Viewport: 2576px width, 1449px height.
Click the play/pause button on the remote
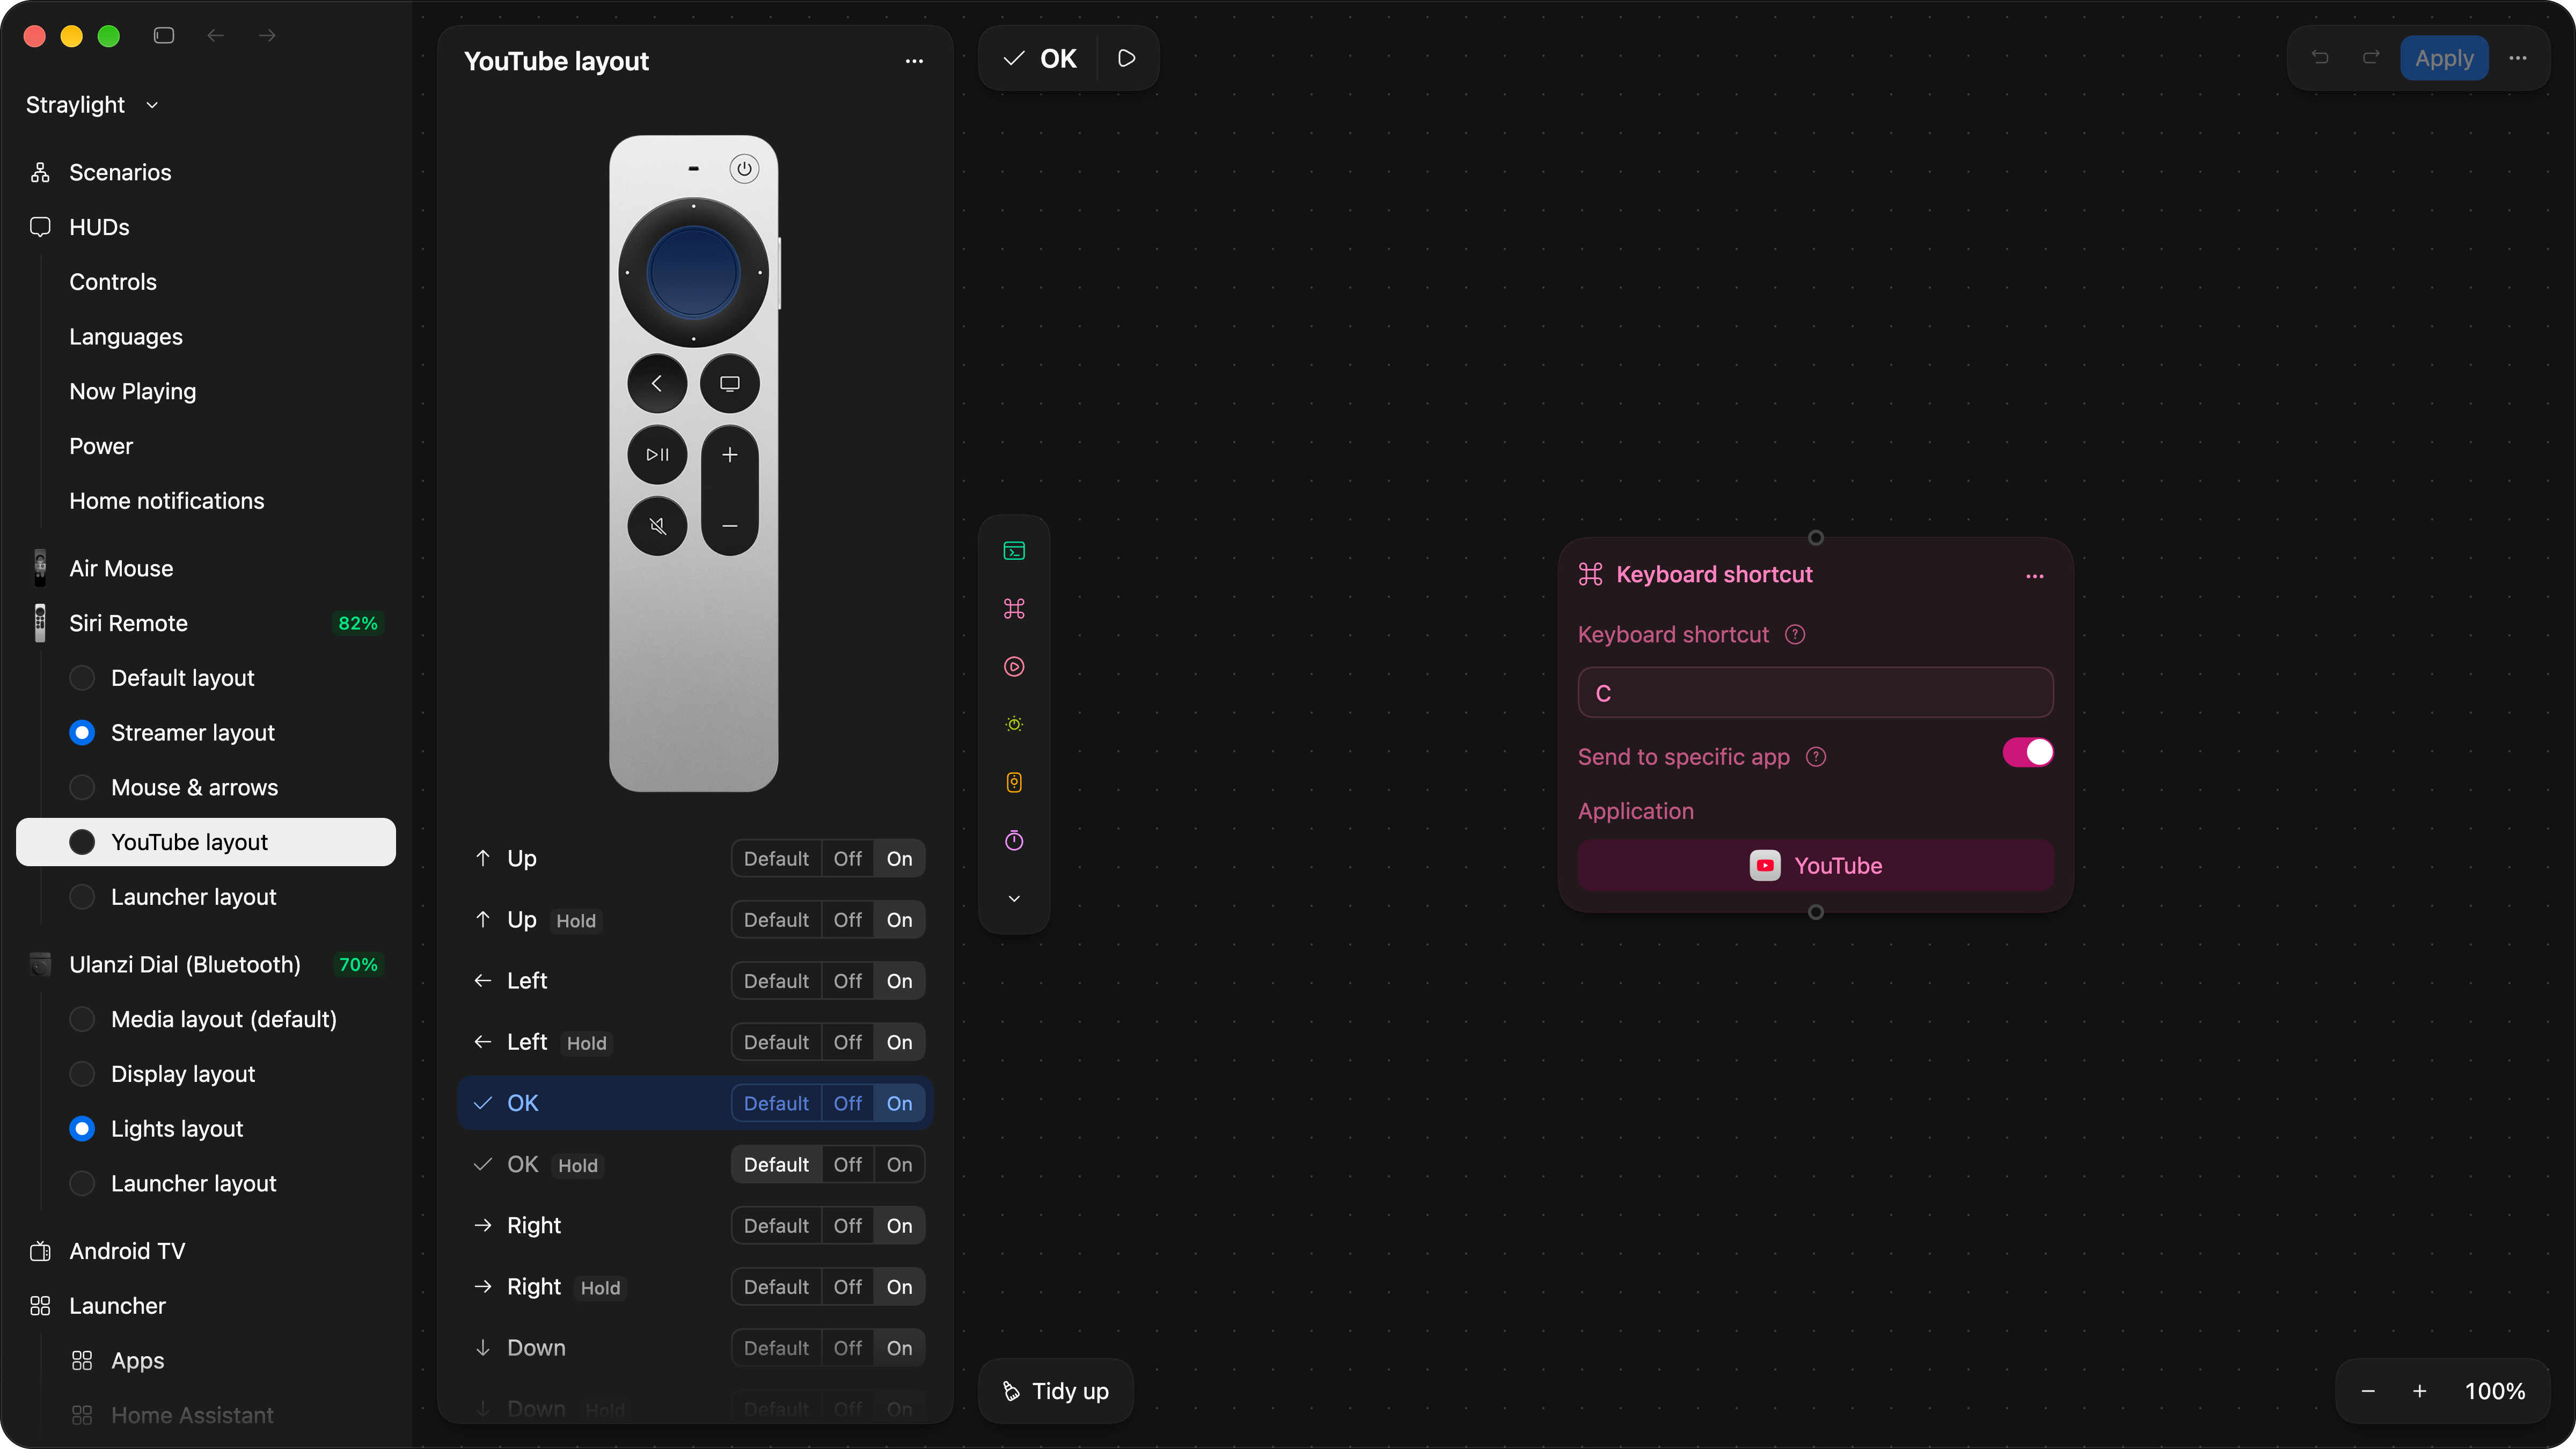(x=657, y=455)
